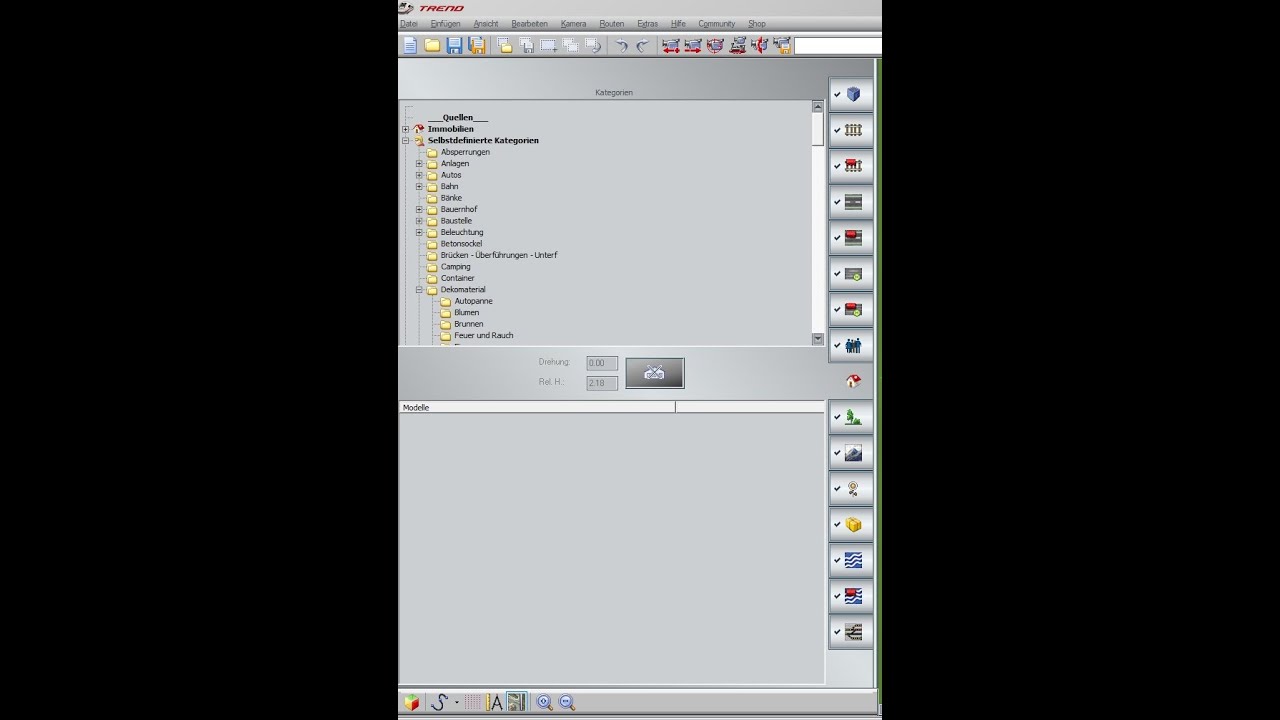This screenshot has width=1280, height=720.
Task: Expand the Bauernhof folder
Action: point(420,210)
